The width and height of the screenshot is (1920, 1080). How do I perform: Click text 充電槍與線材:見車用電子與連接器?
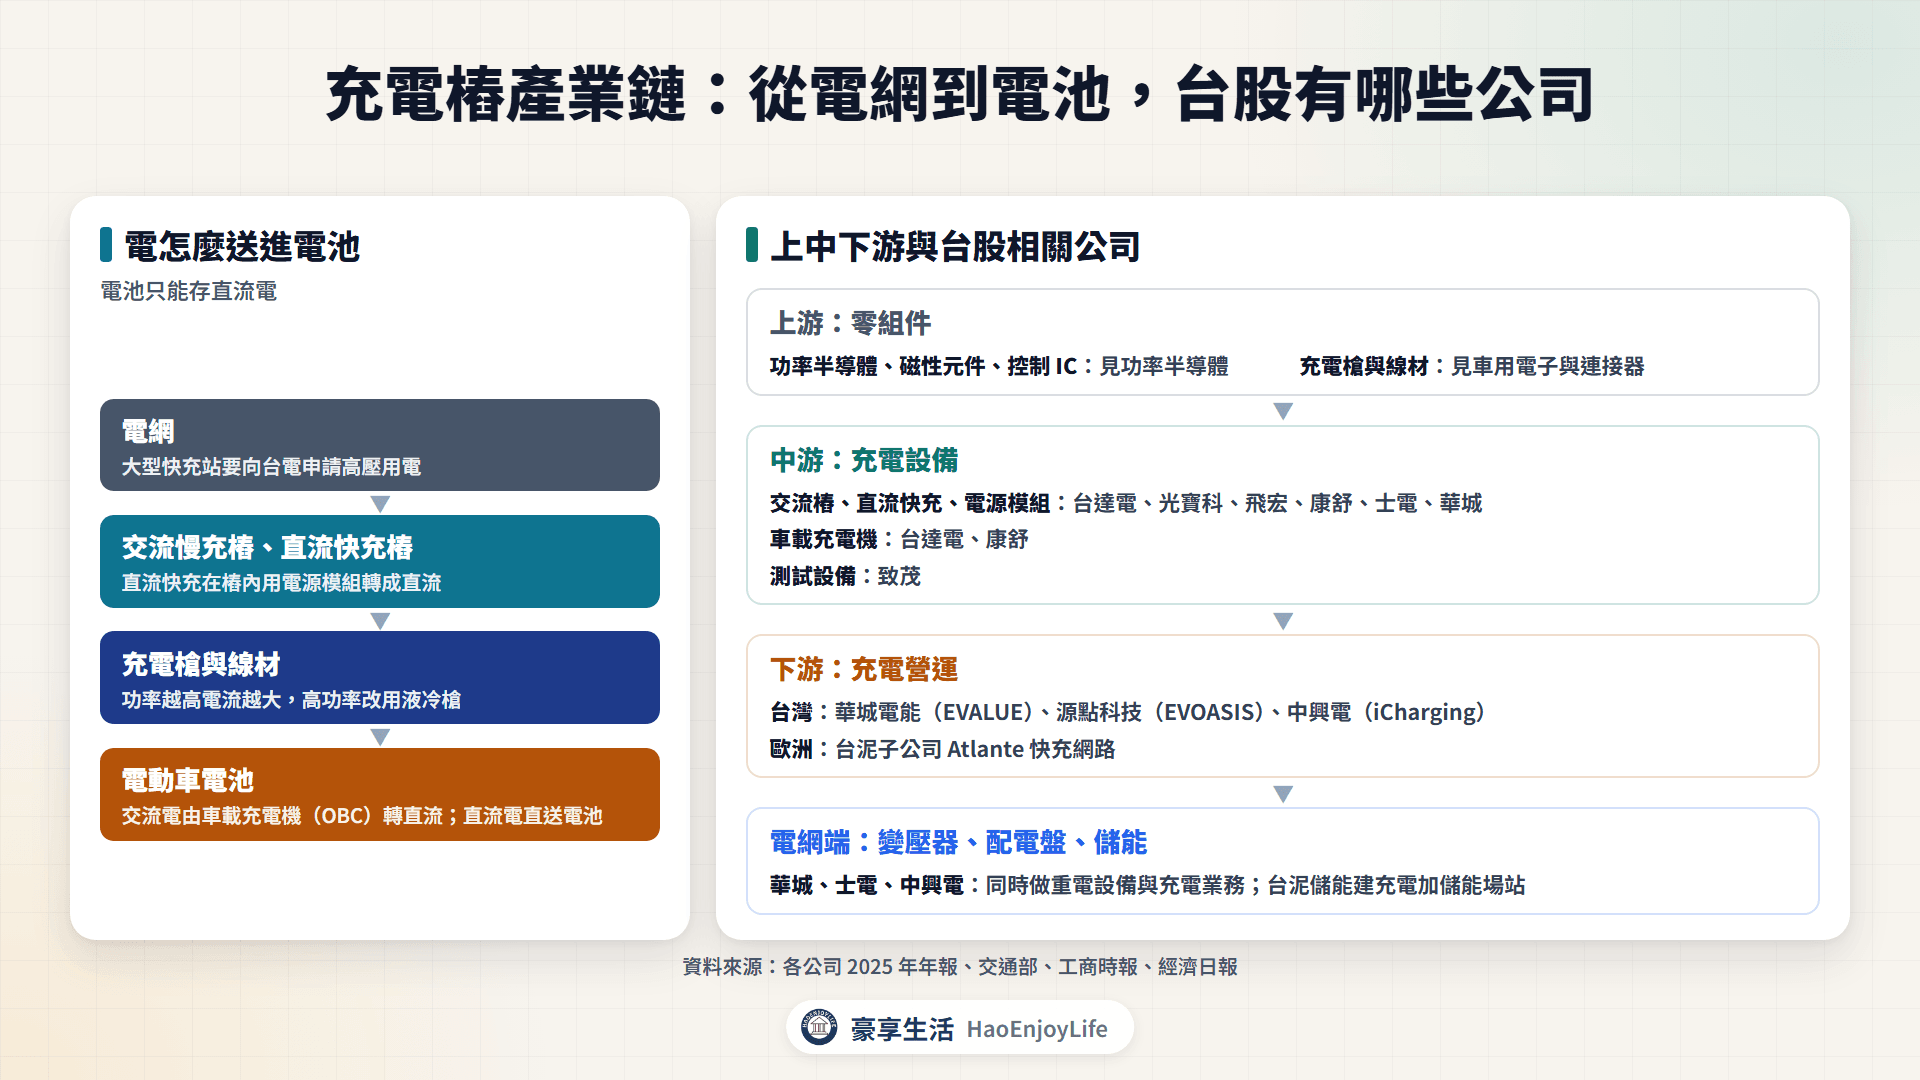pyautogui.click(x=1472, y=366)
